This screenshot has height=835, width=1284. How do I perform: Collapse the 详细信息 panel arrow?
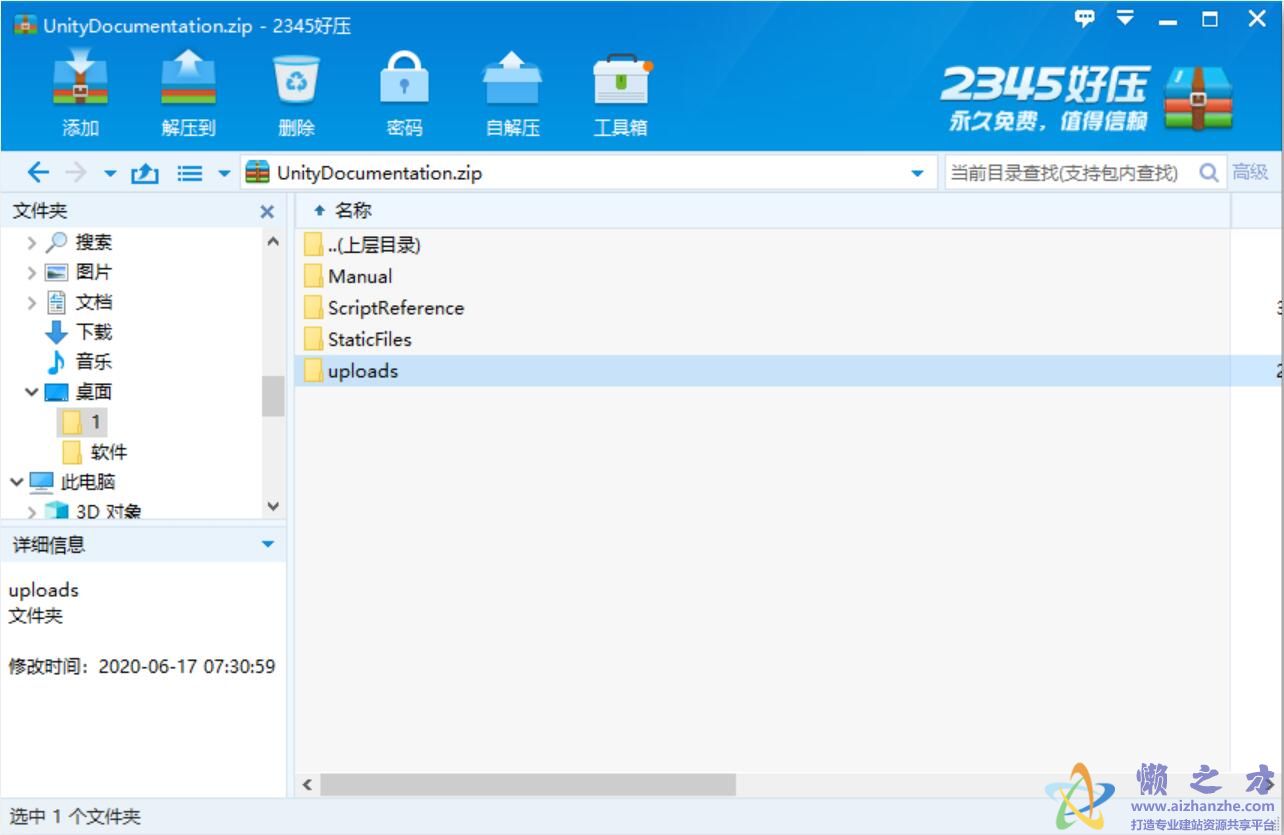pos(267,544)
